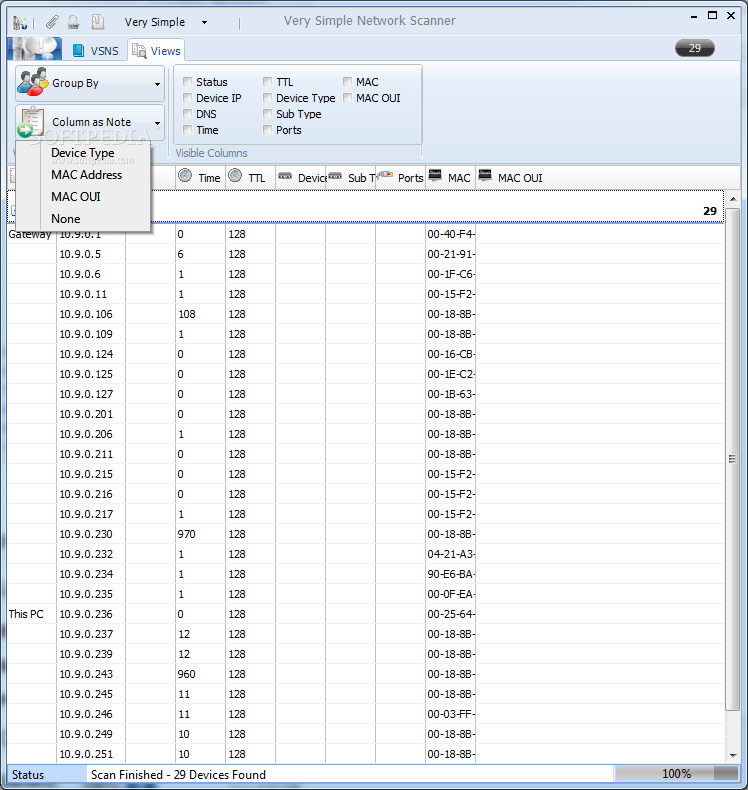The height and width of the screenshot is (790, 748).
Task: Click the MAC cell 00-0F-EA-
Action: pyautogui.click(x=451, y=594)
